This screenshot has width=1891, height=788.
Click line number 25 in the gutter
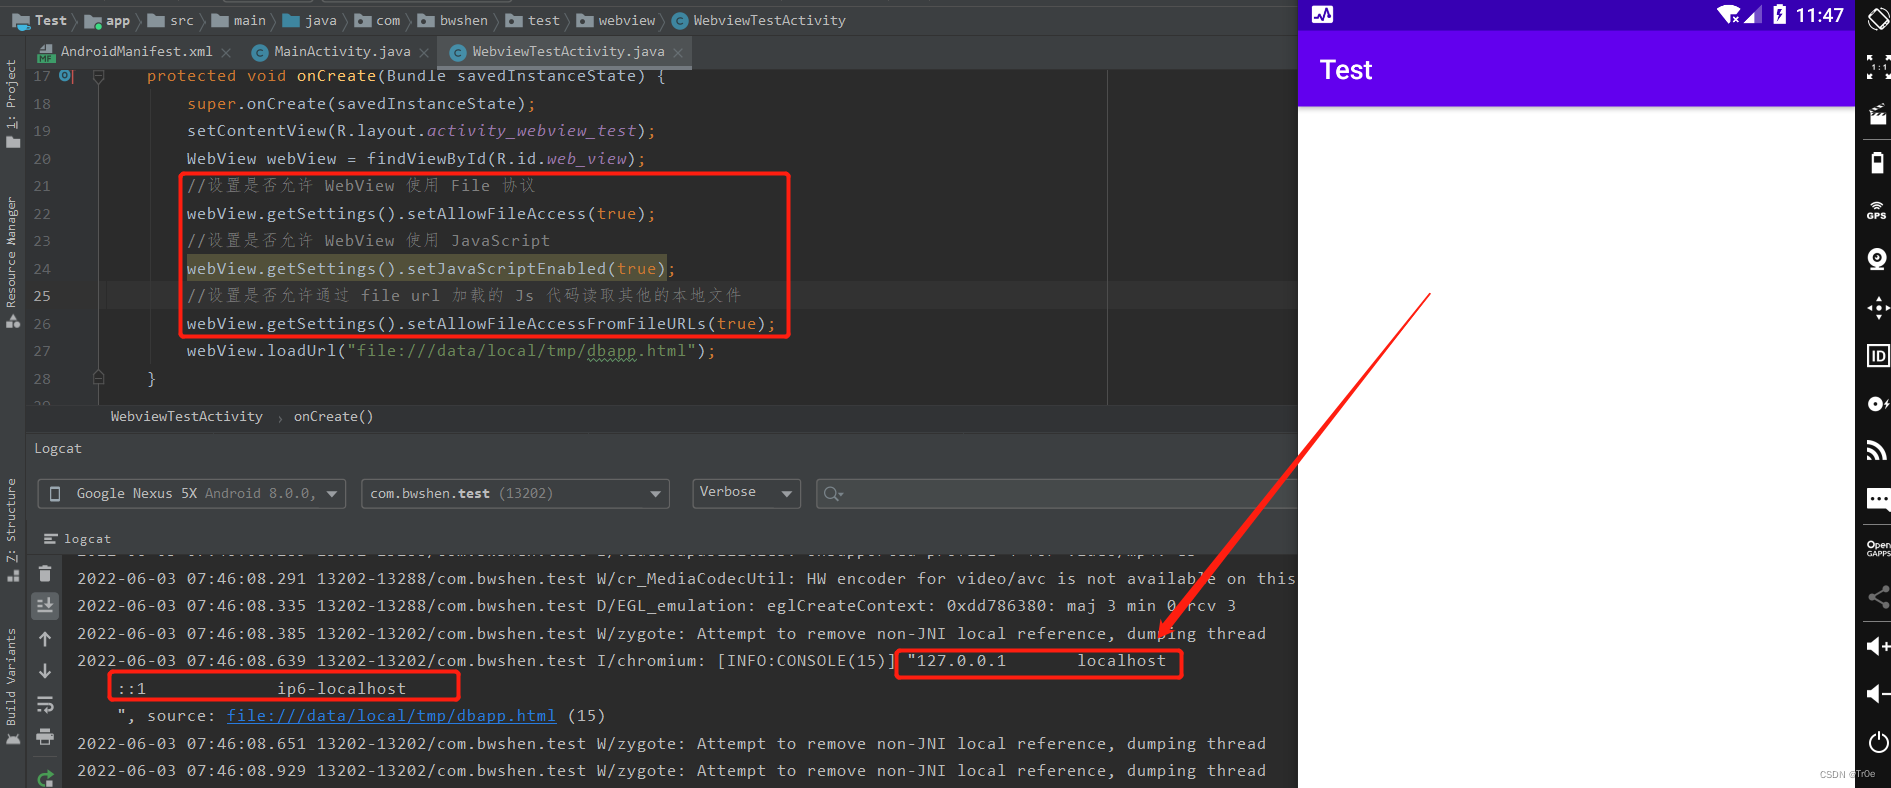click(x=42, y=296)
